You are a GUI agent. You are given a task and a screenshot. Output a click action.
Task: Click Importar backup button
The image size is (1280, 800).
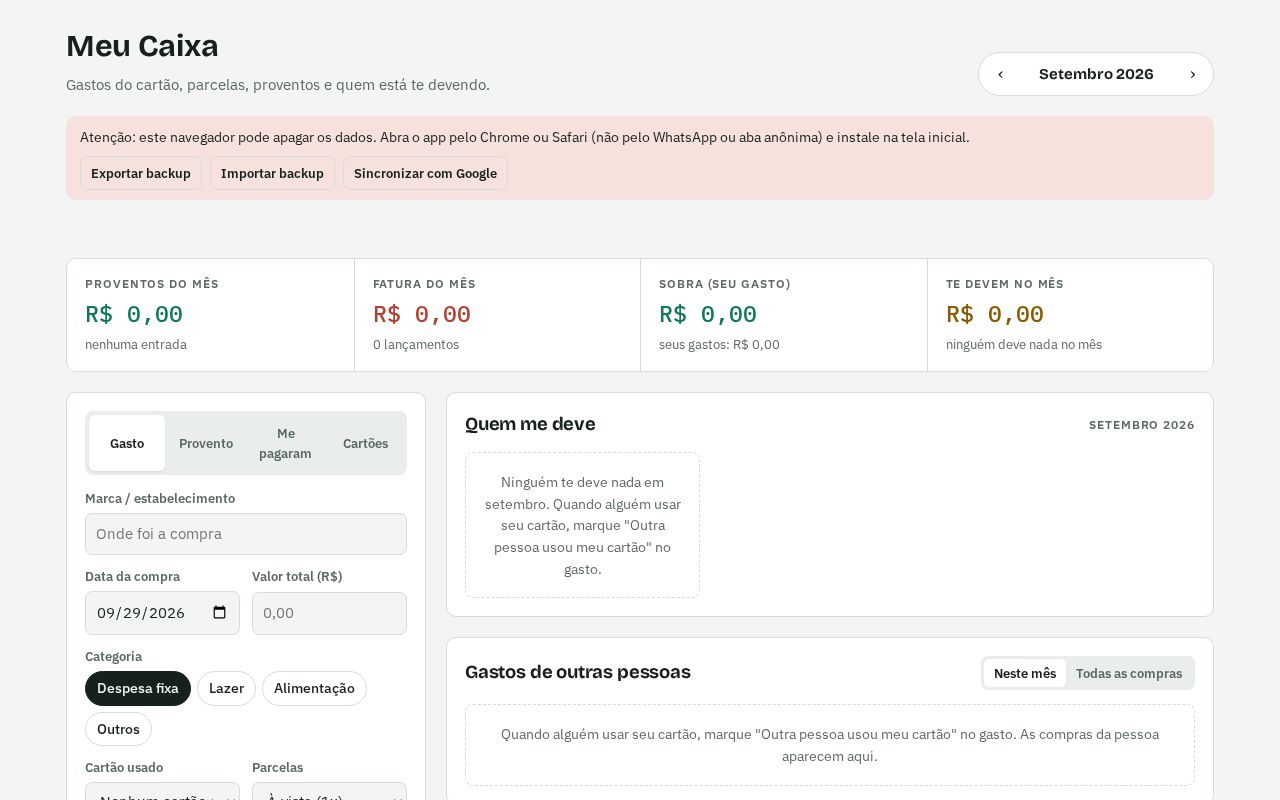(272, 173)
